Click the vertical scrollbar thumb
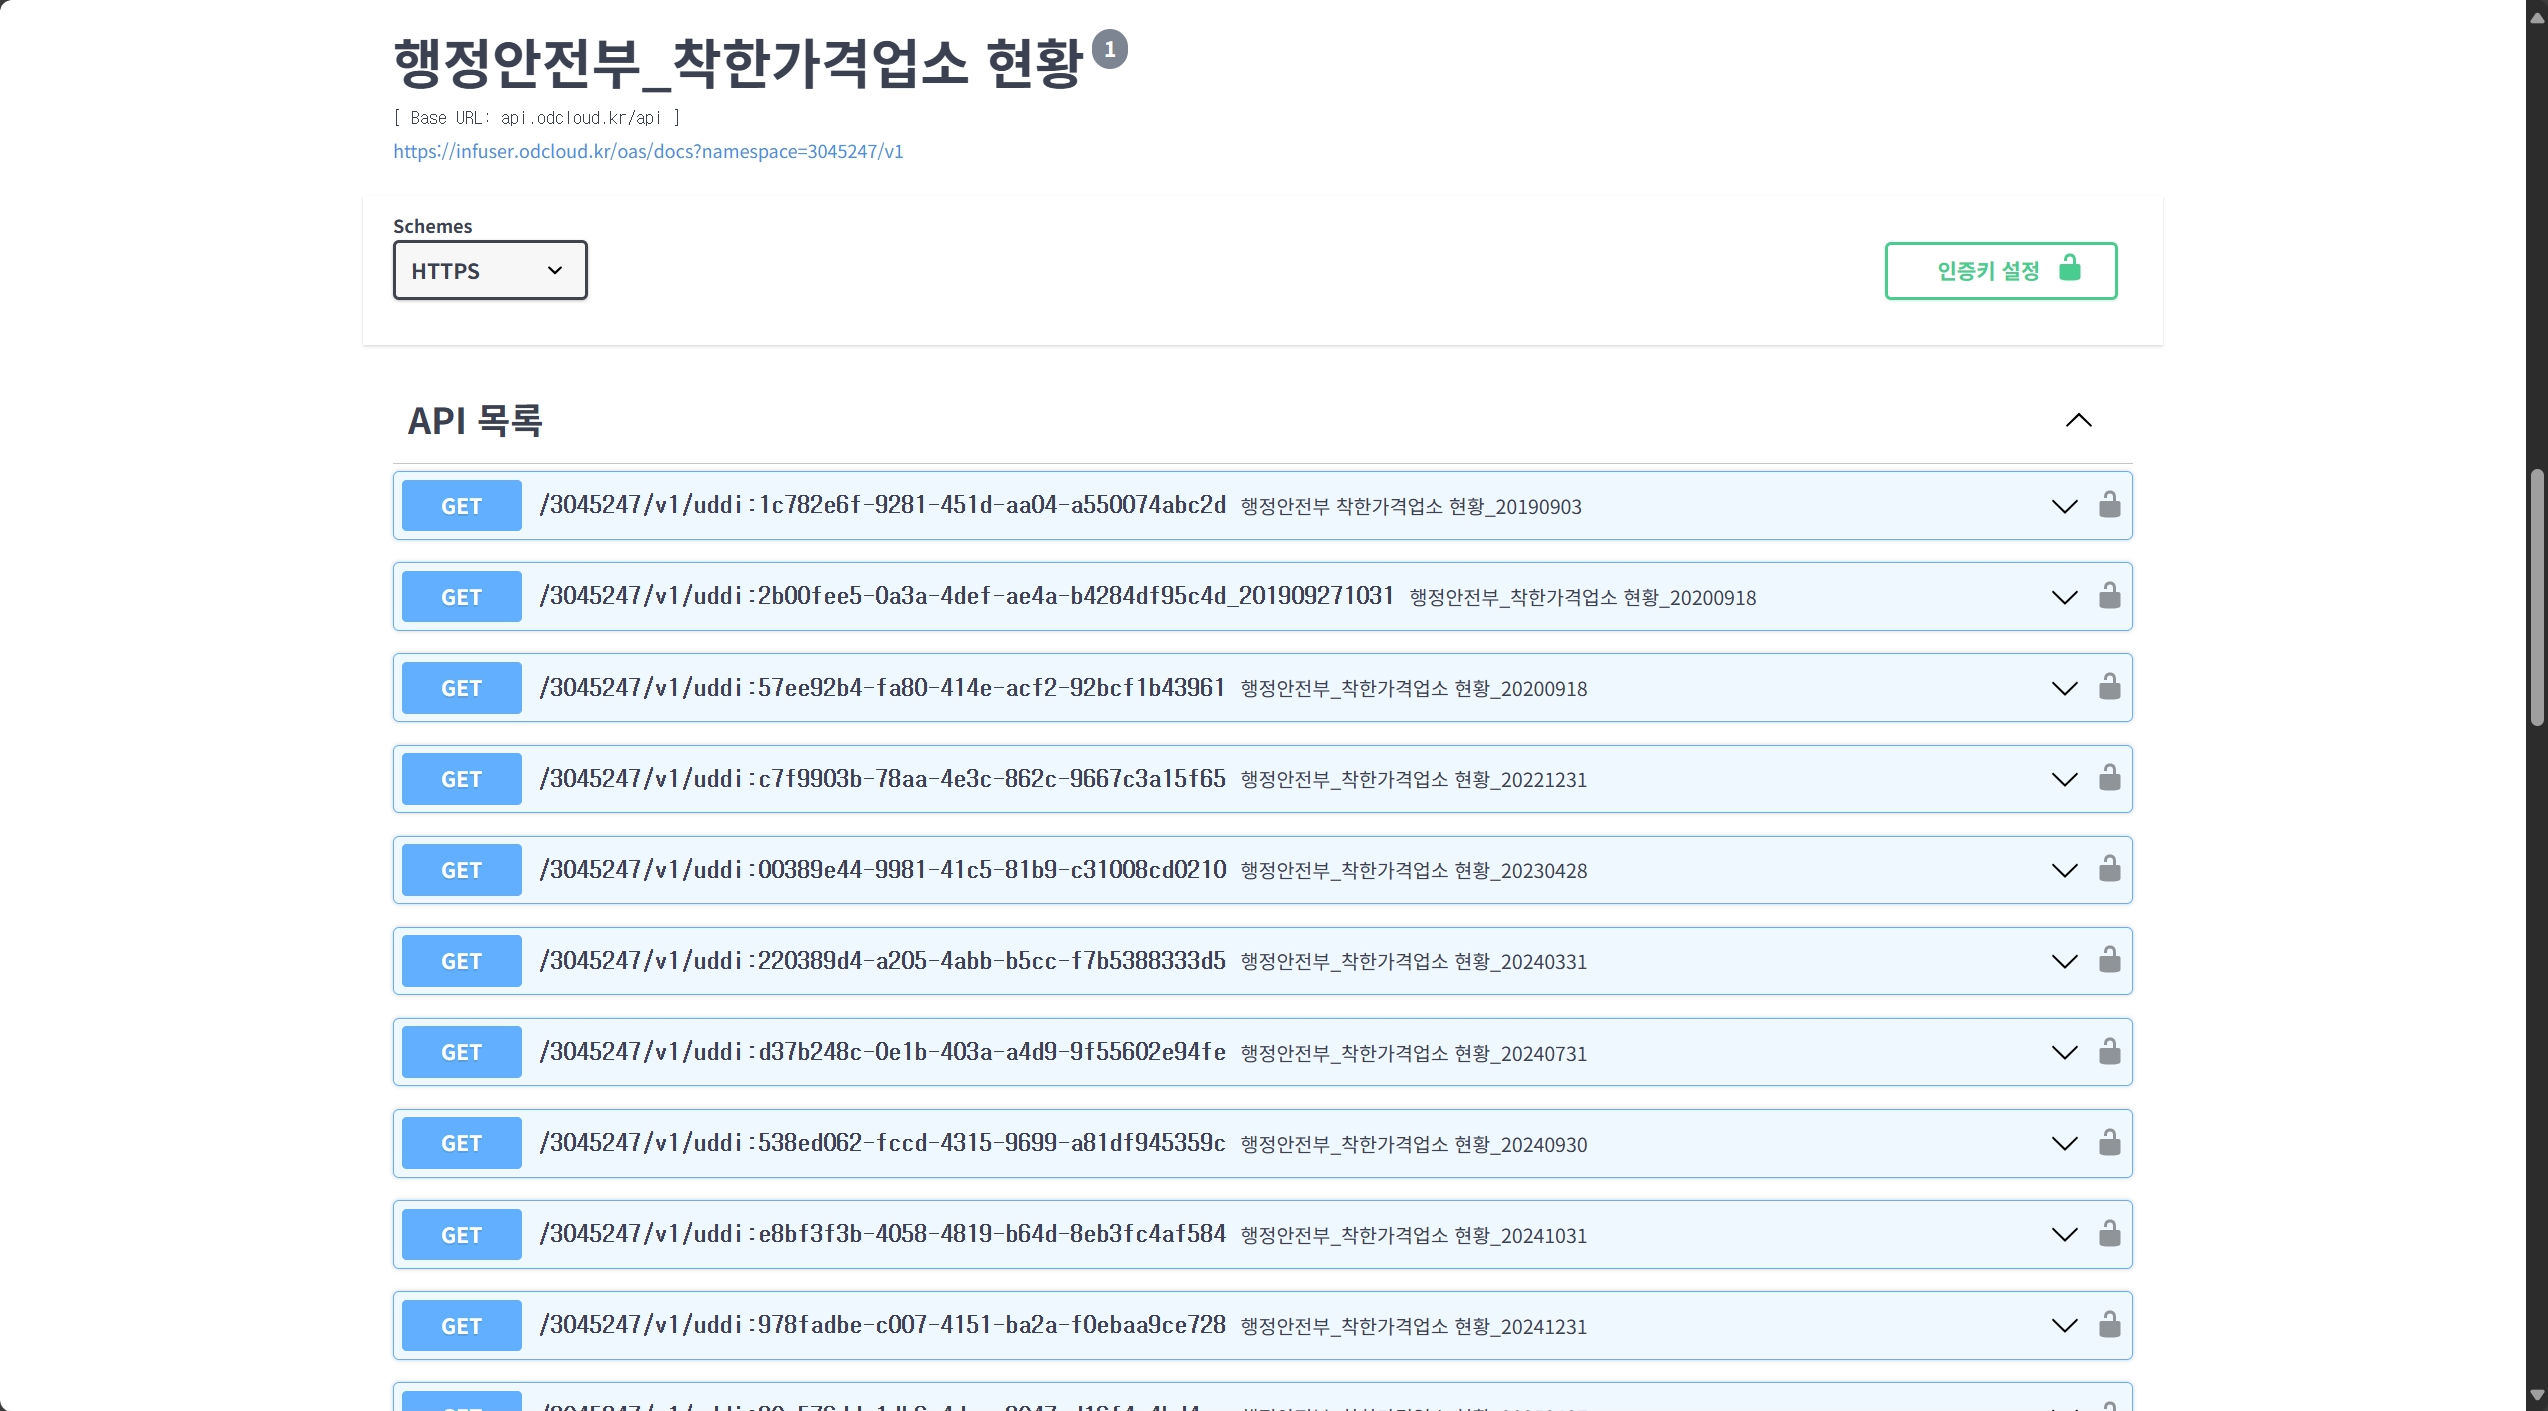Image resolution: width=2548 pixels, height=1411 pixels. pos(2536,596)
